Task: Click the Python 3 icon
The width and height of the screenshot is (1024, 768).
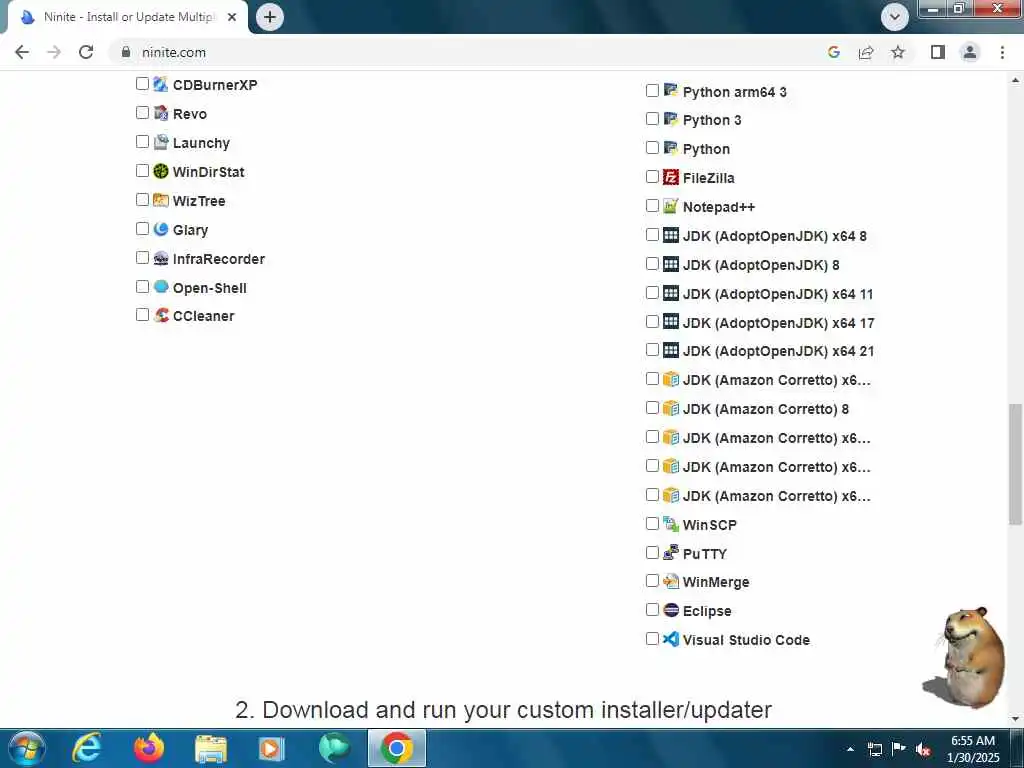Action: 671,120
